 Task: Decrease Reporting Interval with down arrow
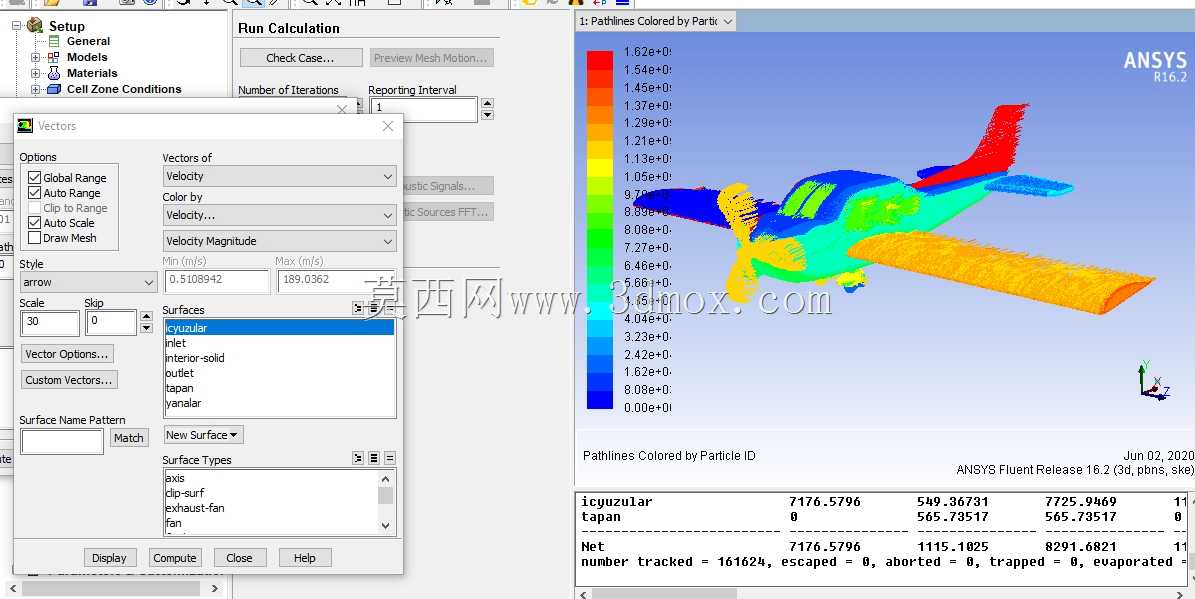coord(488,115)
